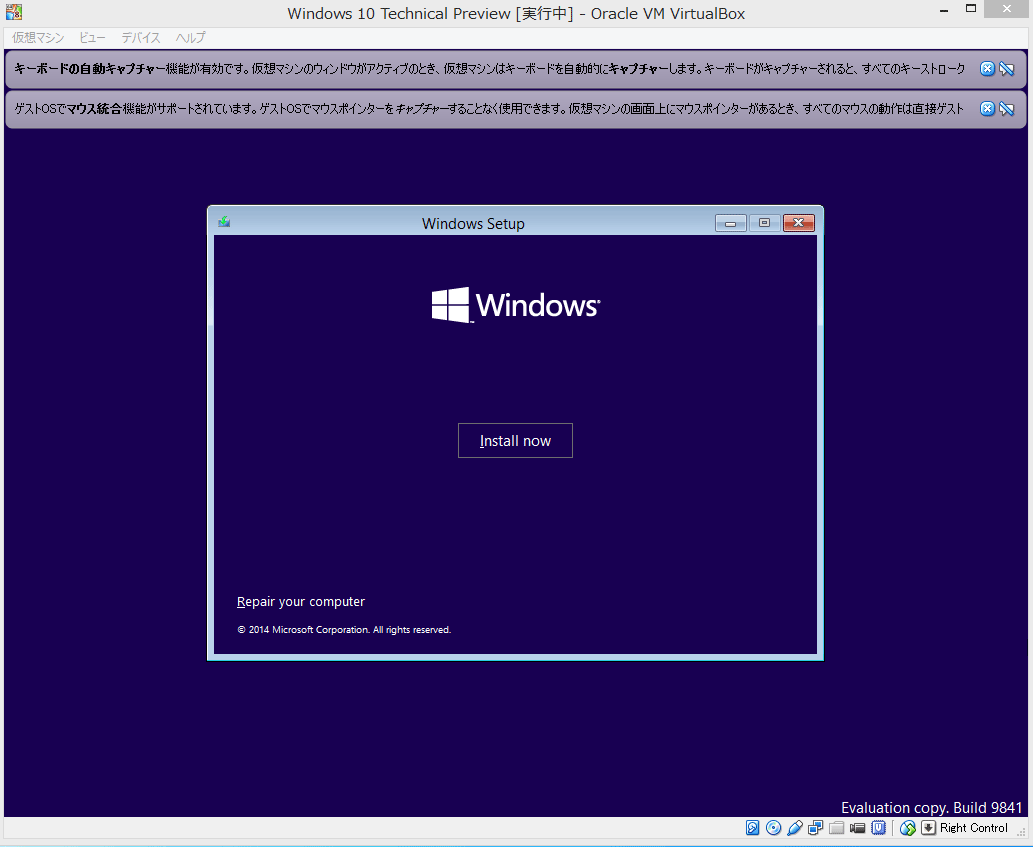Close the Windows Setup dialog
The image size is (1033, 847).
[798, 223]
